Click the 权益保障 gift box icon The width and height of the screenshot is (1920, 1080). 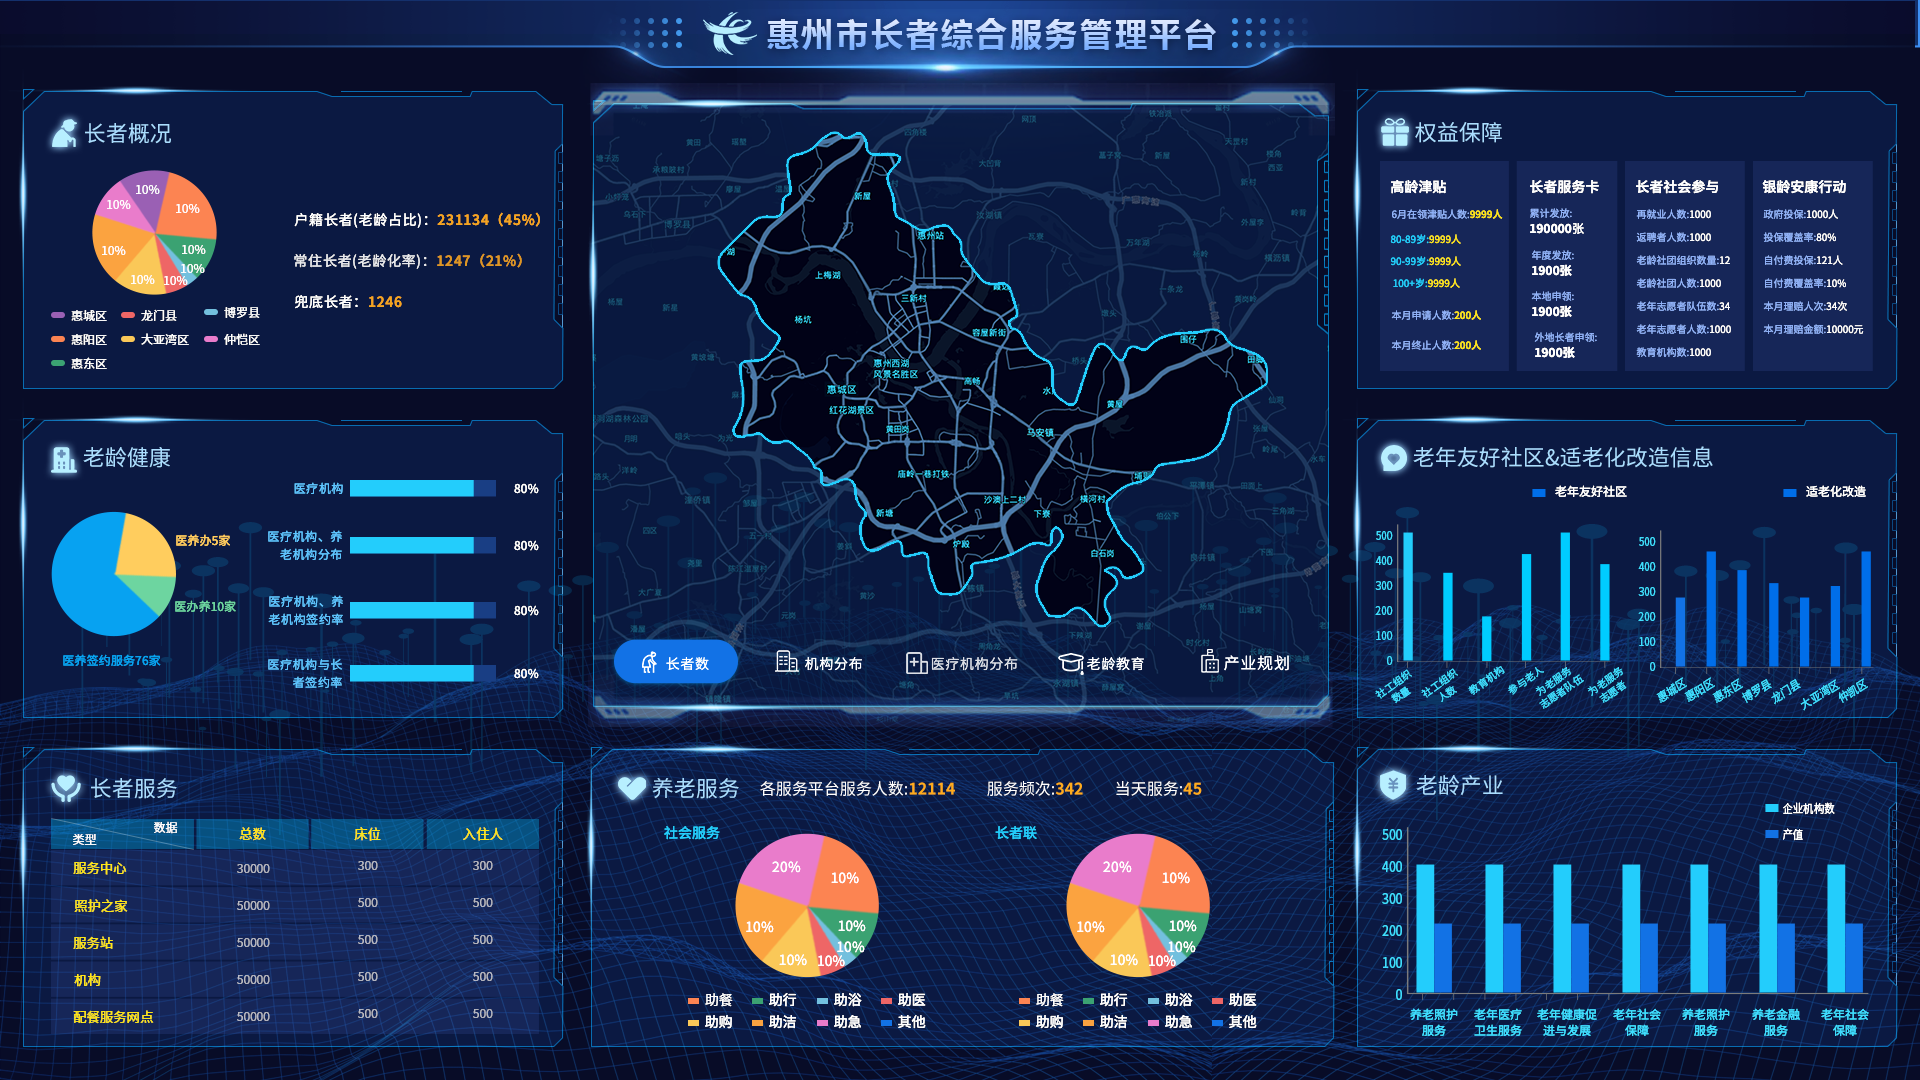click(1394, 132)
